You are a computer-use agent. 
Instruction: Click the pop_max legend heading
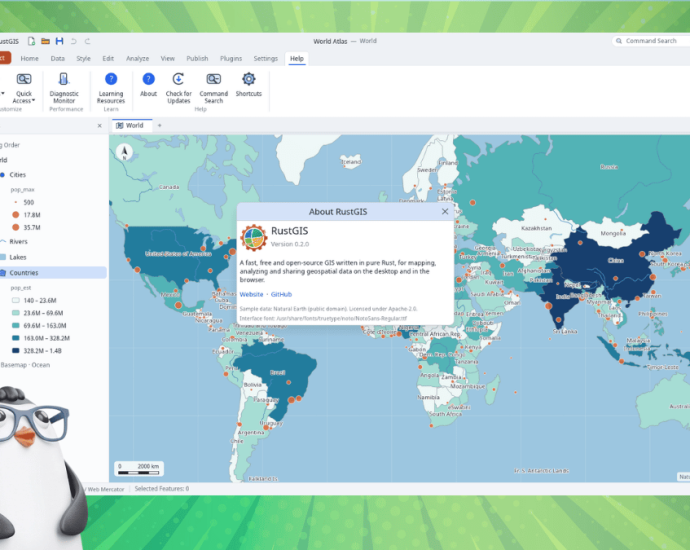click(22, 190)
